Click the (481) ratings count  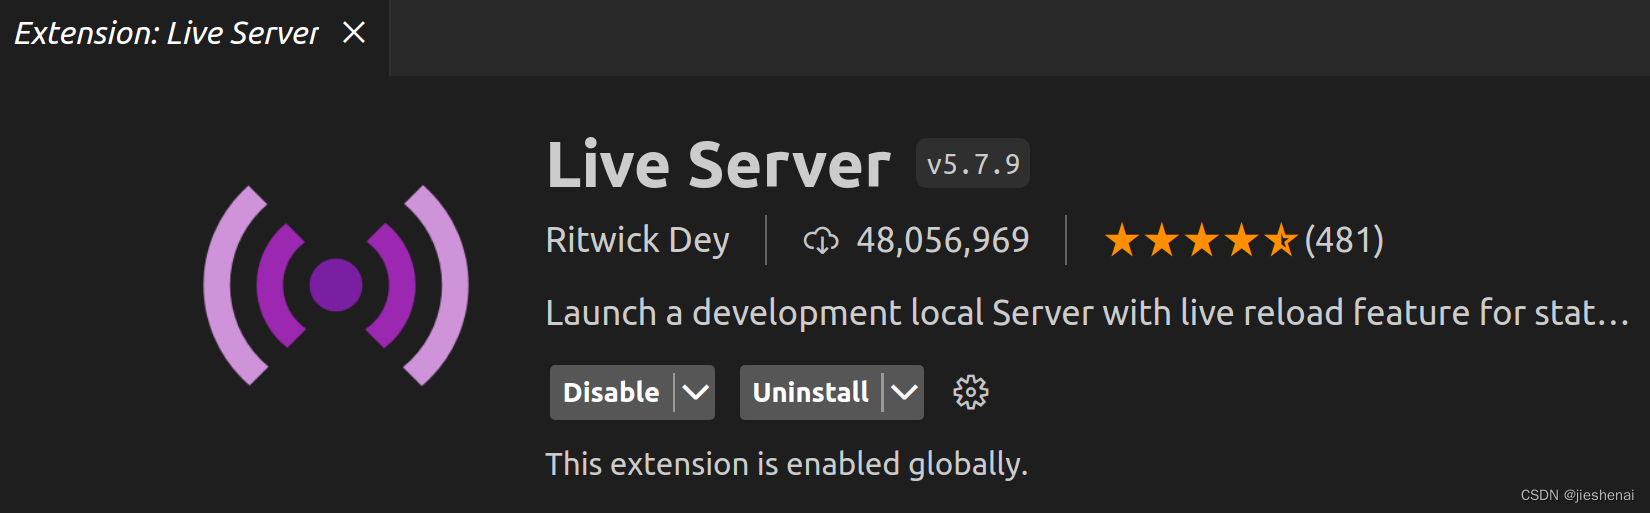click(x=1344, y=240)
